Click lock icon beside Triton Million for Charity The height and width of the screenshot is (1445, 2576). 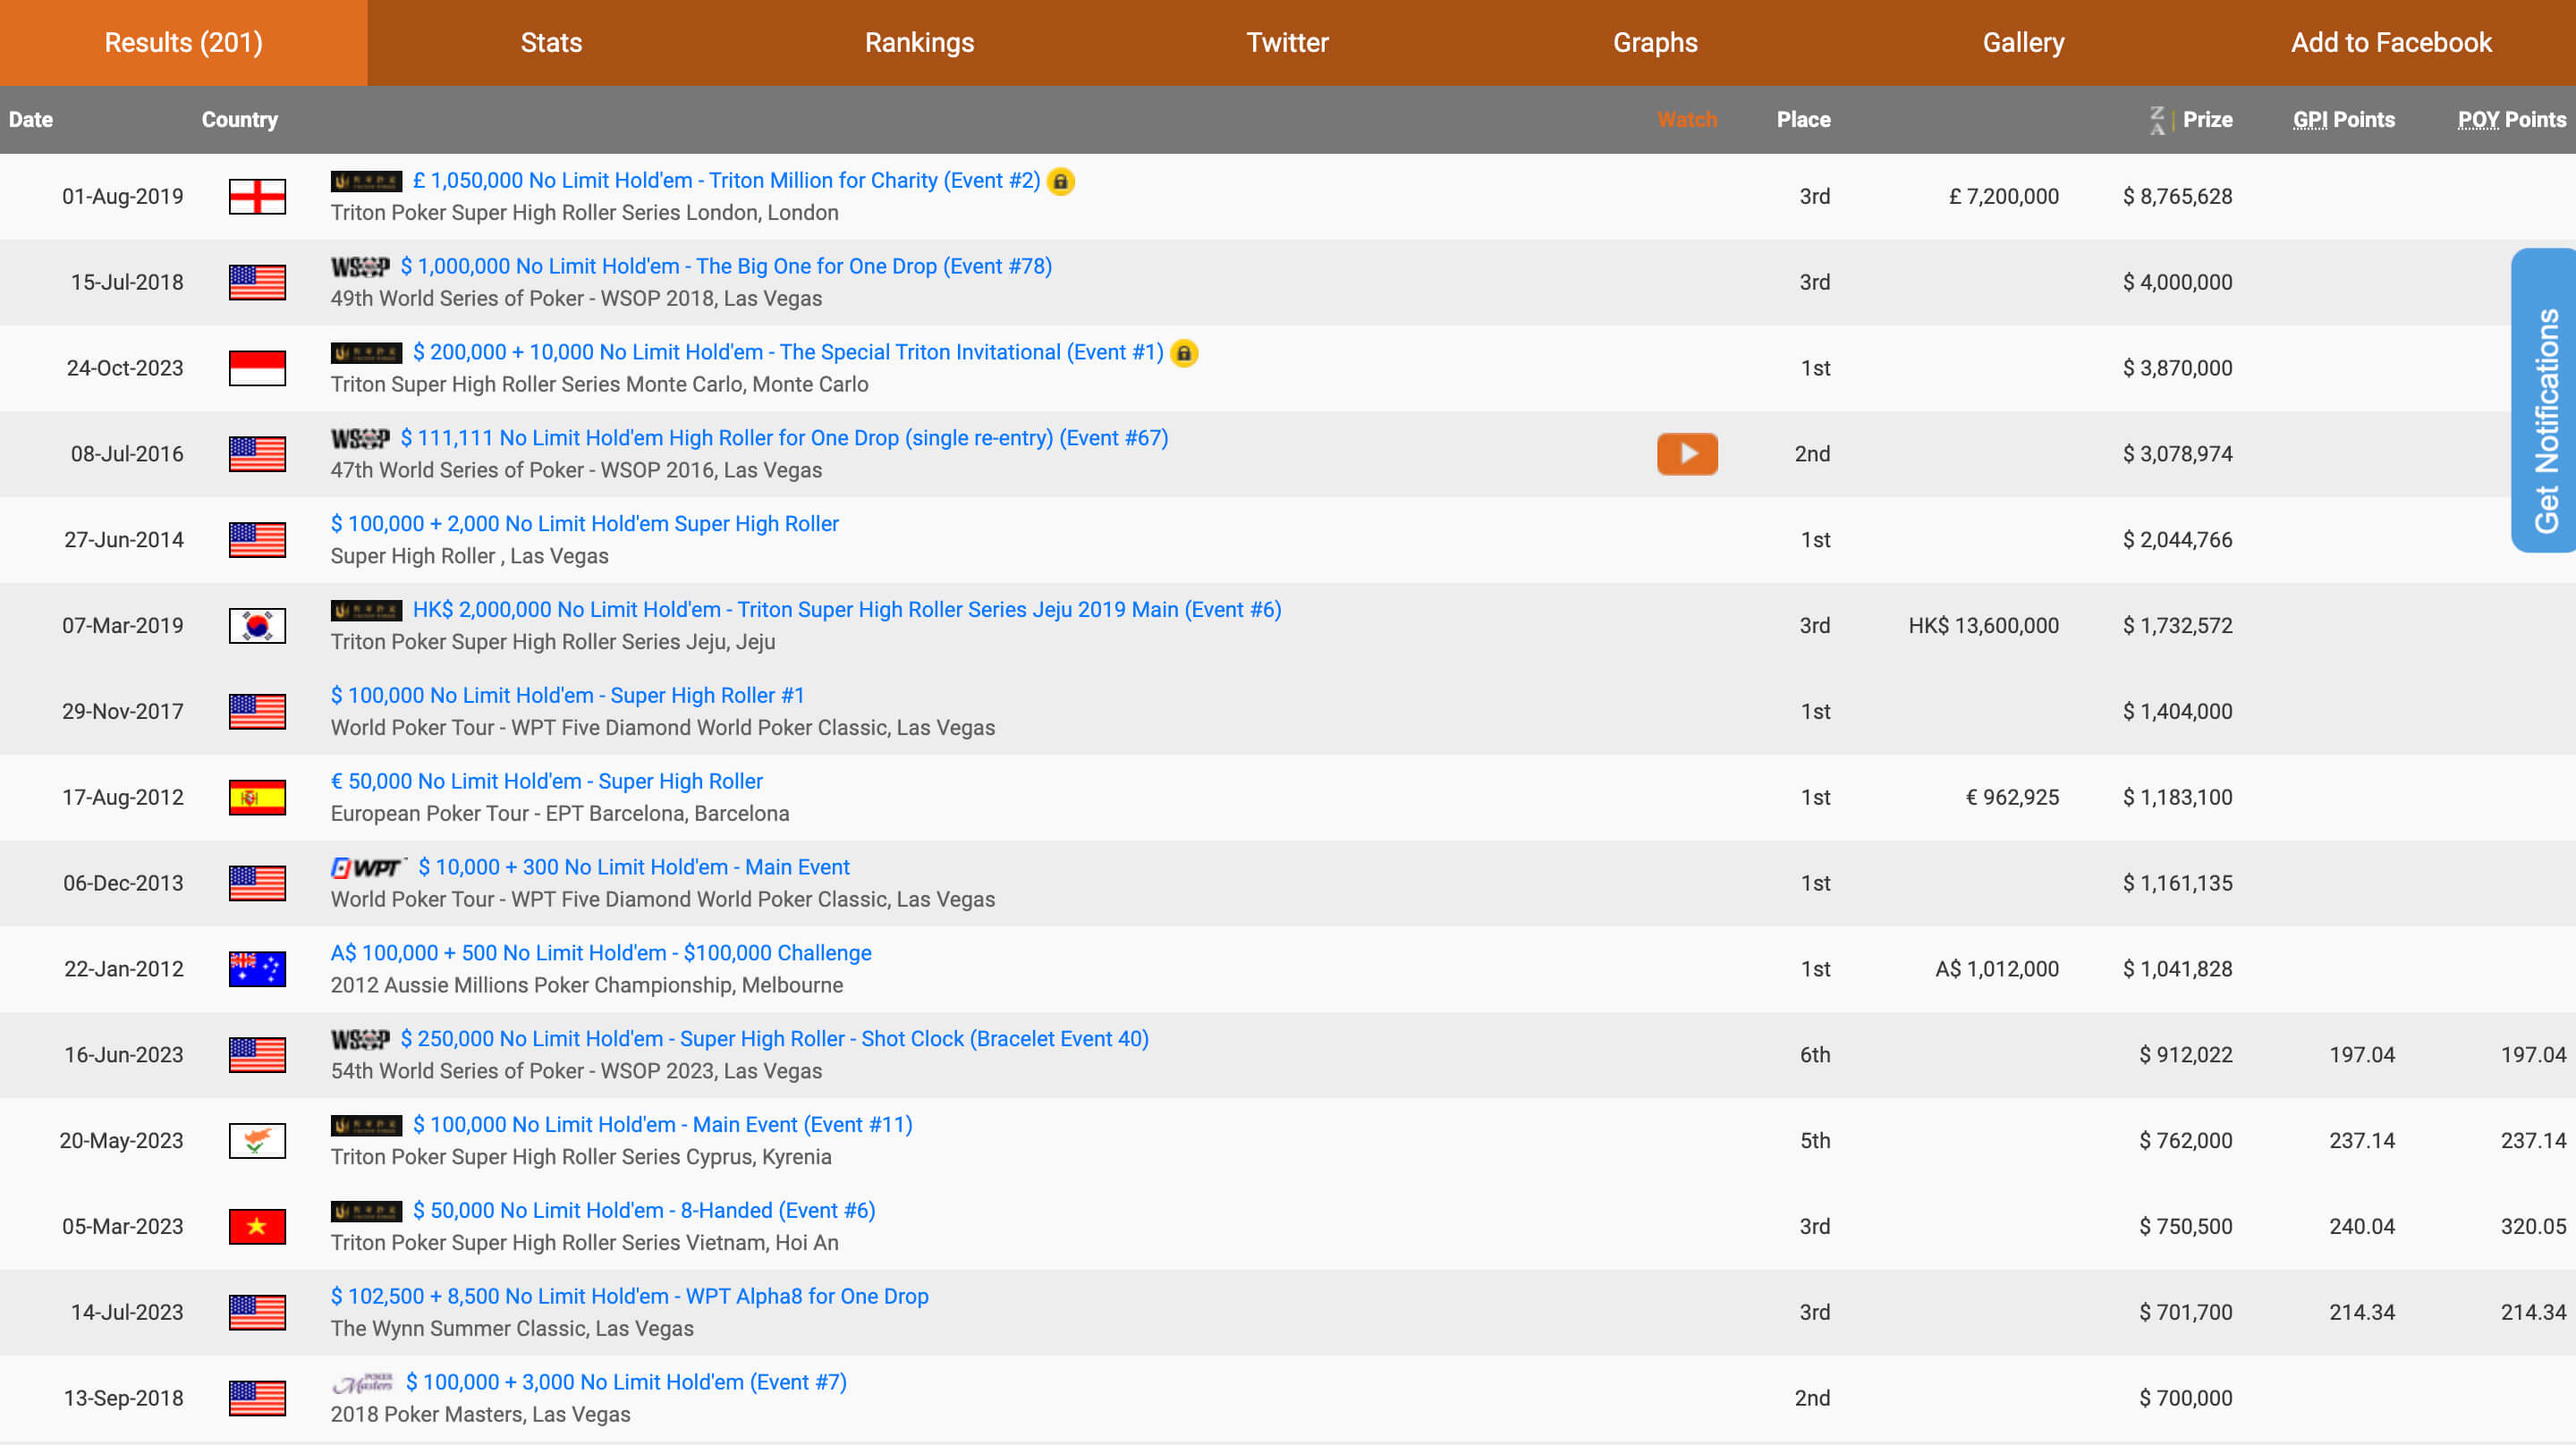tap(1061, 181)
